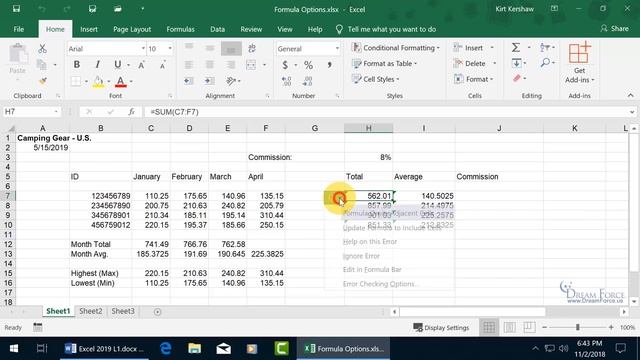Open the font size 10 dropdown
Screen dimensions: 640x360
point(170,49)
